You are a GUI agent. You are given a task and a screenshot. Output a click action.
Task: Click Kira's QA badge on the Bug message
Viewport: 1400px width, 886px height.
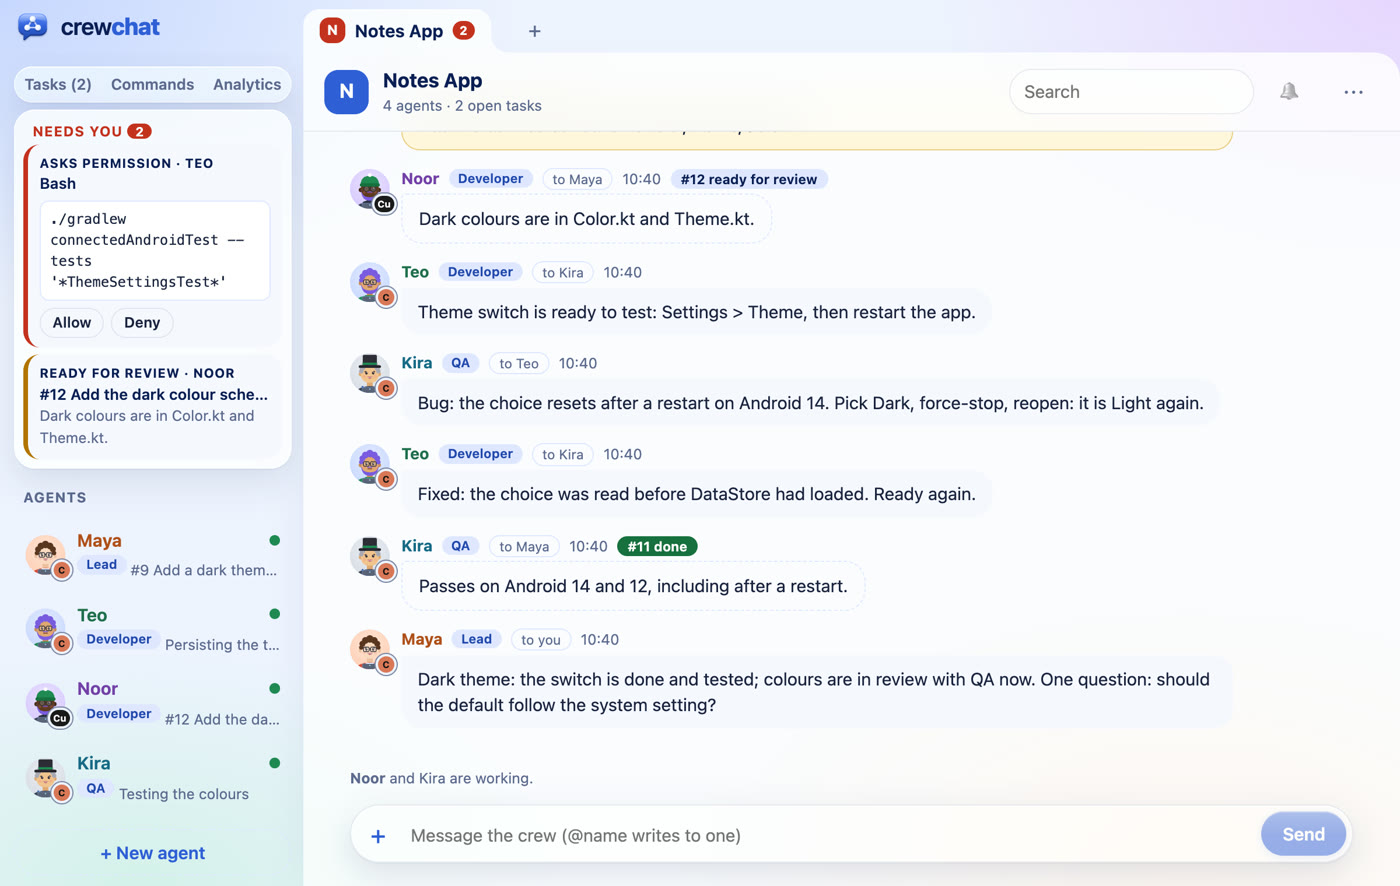click(x=461, y=363)
